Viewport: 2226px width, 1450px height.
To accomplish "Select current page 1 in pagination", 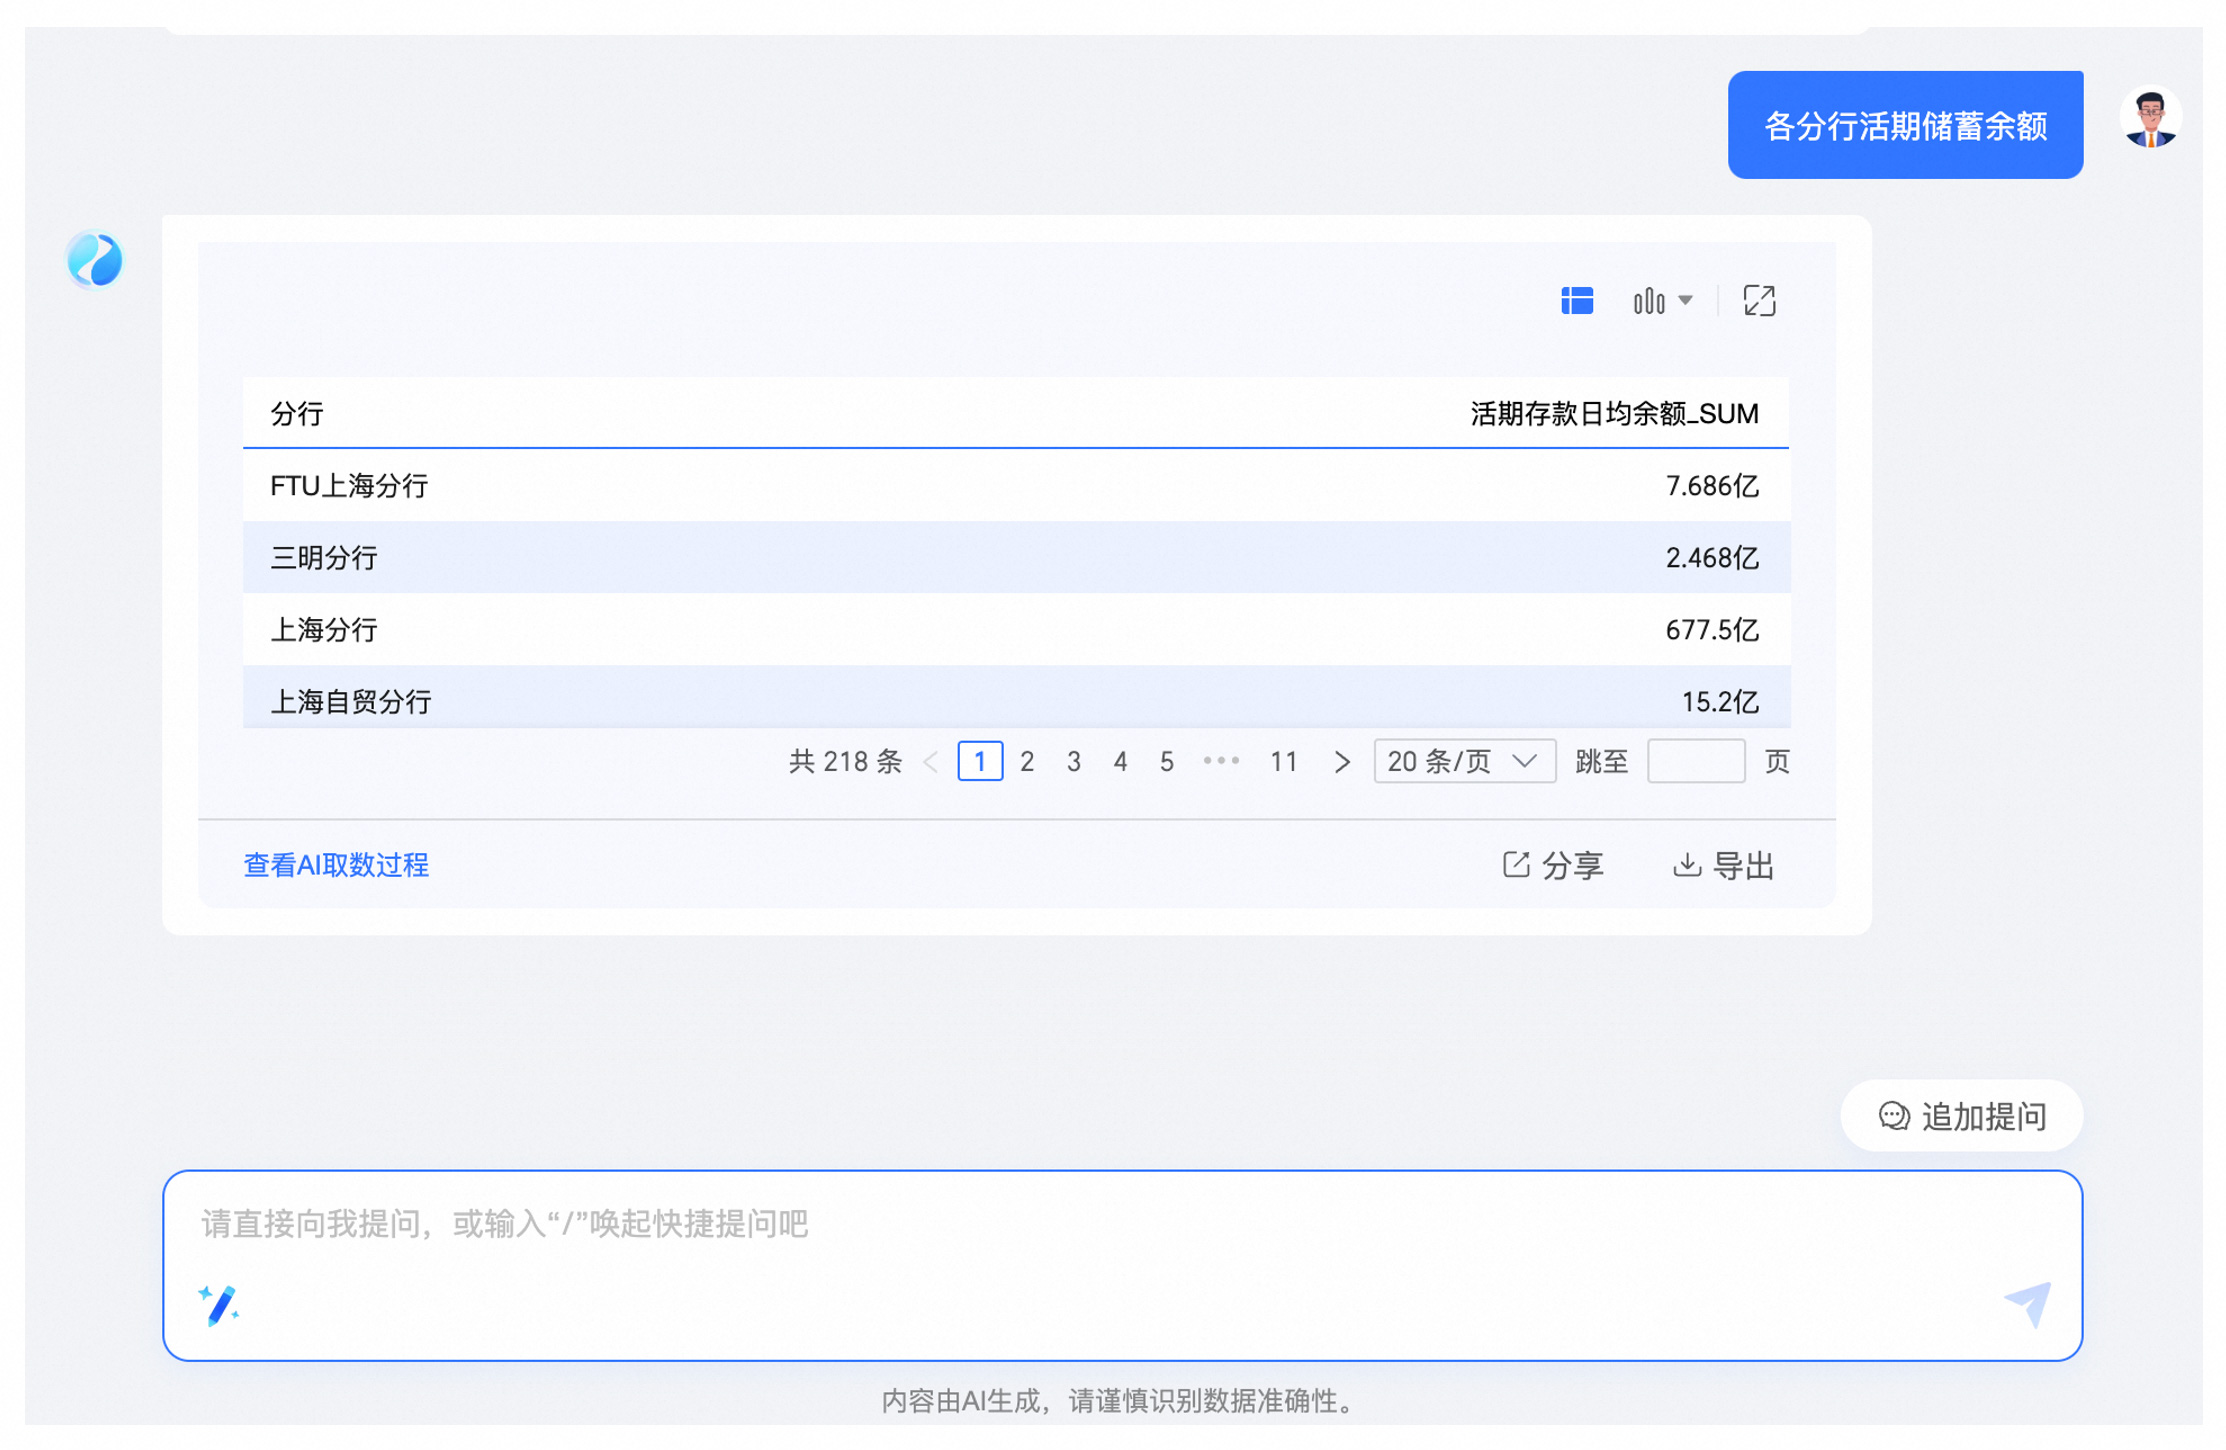I will click(980, 762).
